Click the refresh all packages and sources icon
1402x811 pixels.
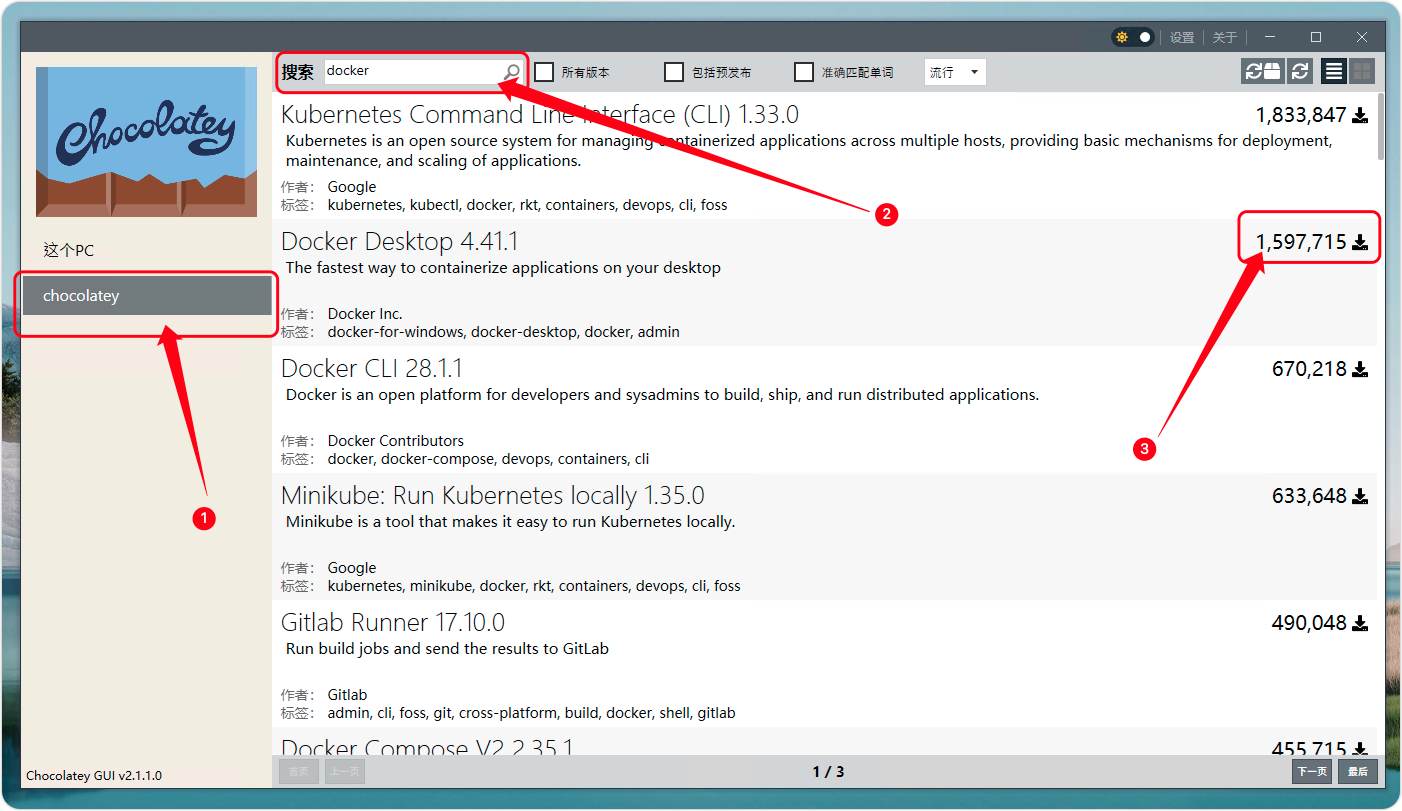point(1262,71)
